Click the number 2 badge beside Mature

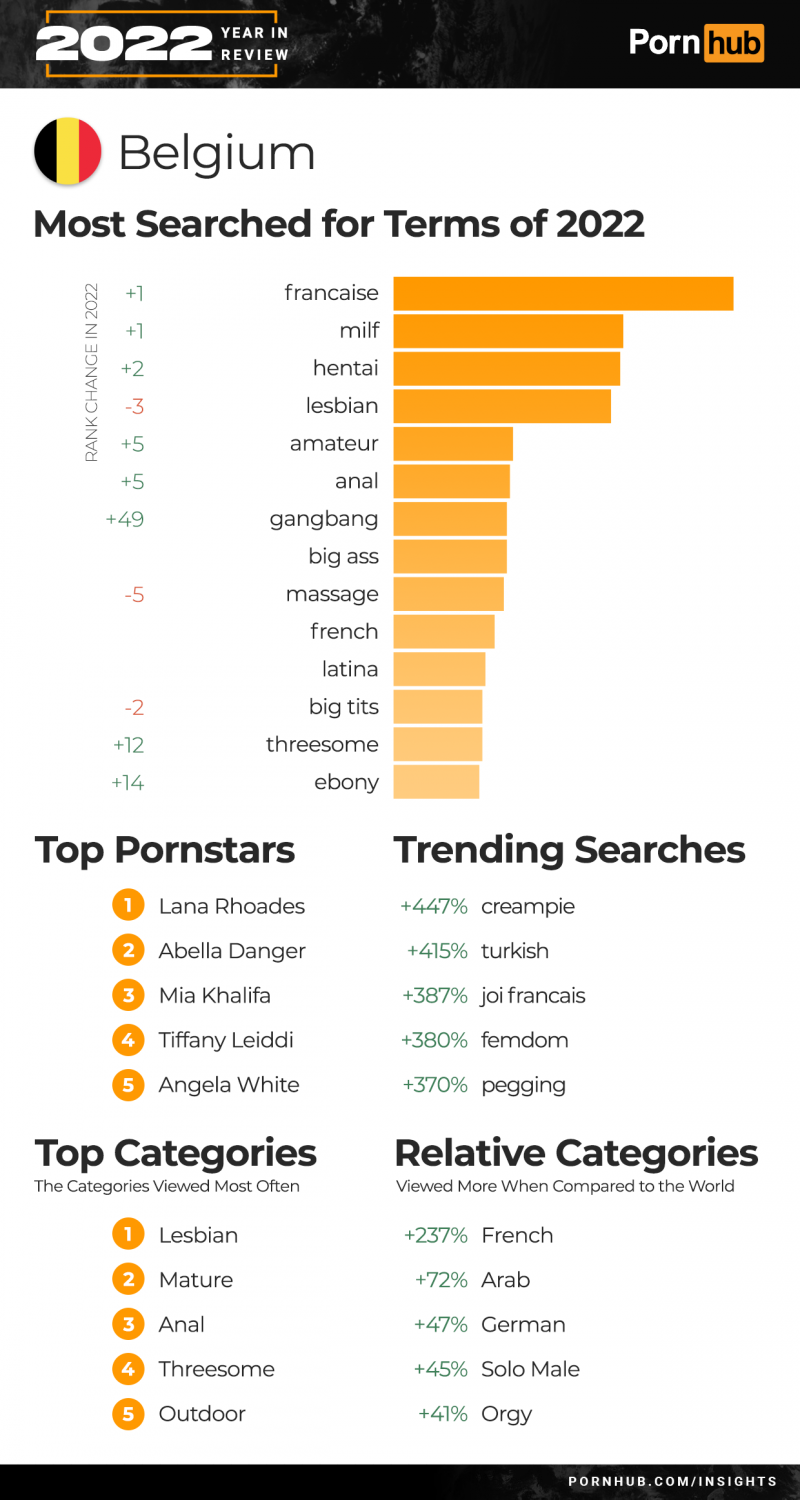coord(128,1279)
